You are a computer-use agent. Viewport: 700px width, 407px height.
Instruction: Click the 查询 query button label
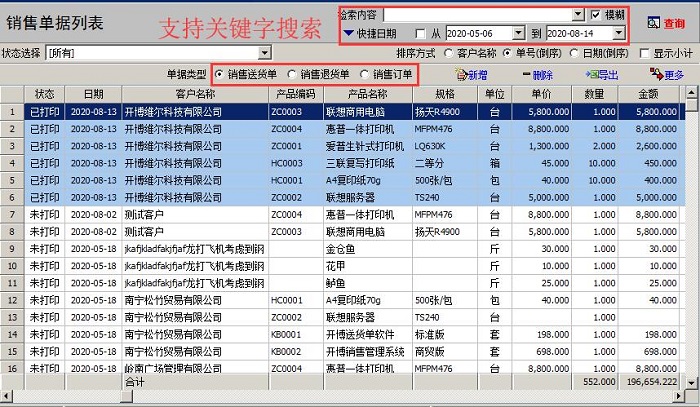point(674,23)
